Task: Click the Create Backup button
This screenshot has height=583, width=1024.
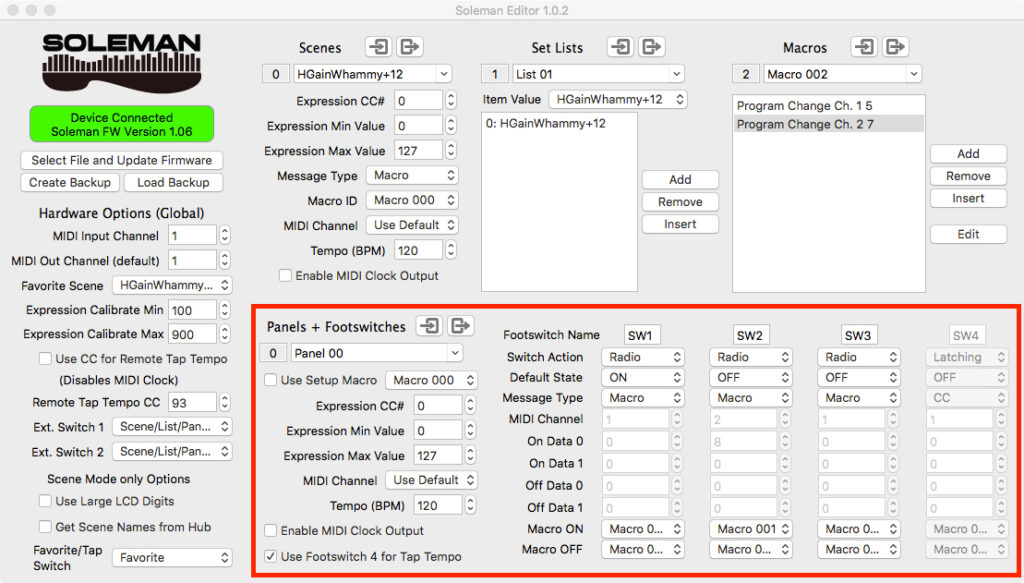Action: [70, 183]
